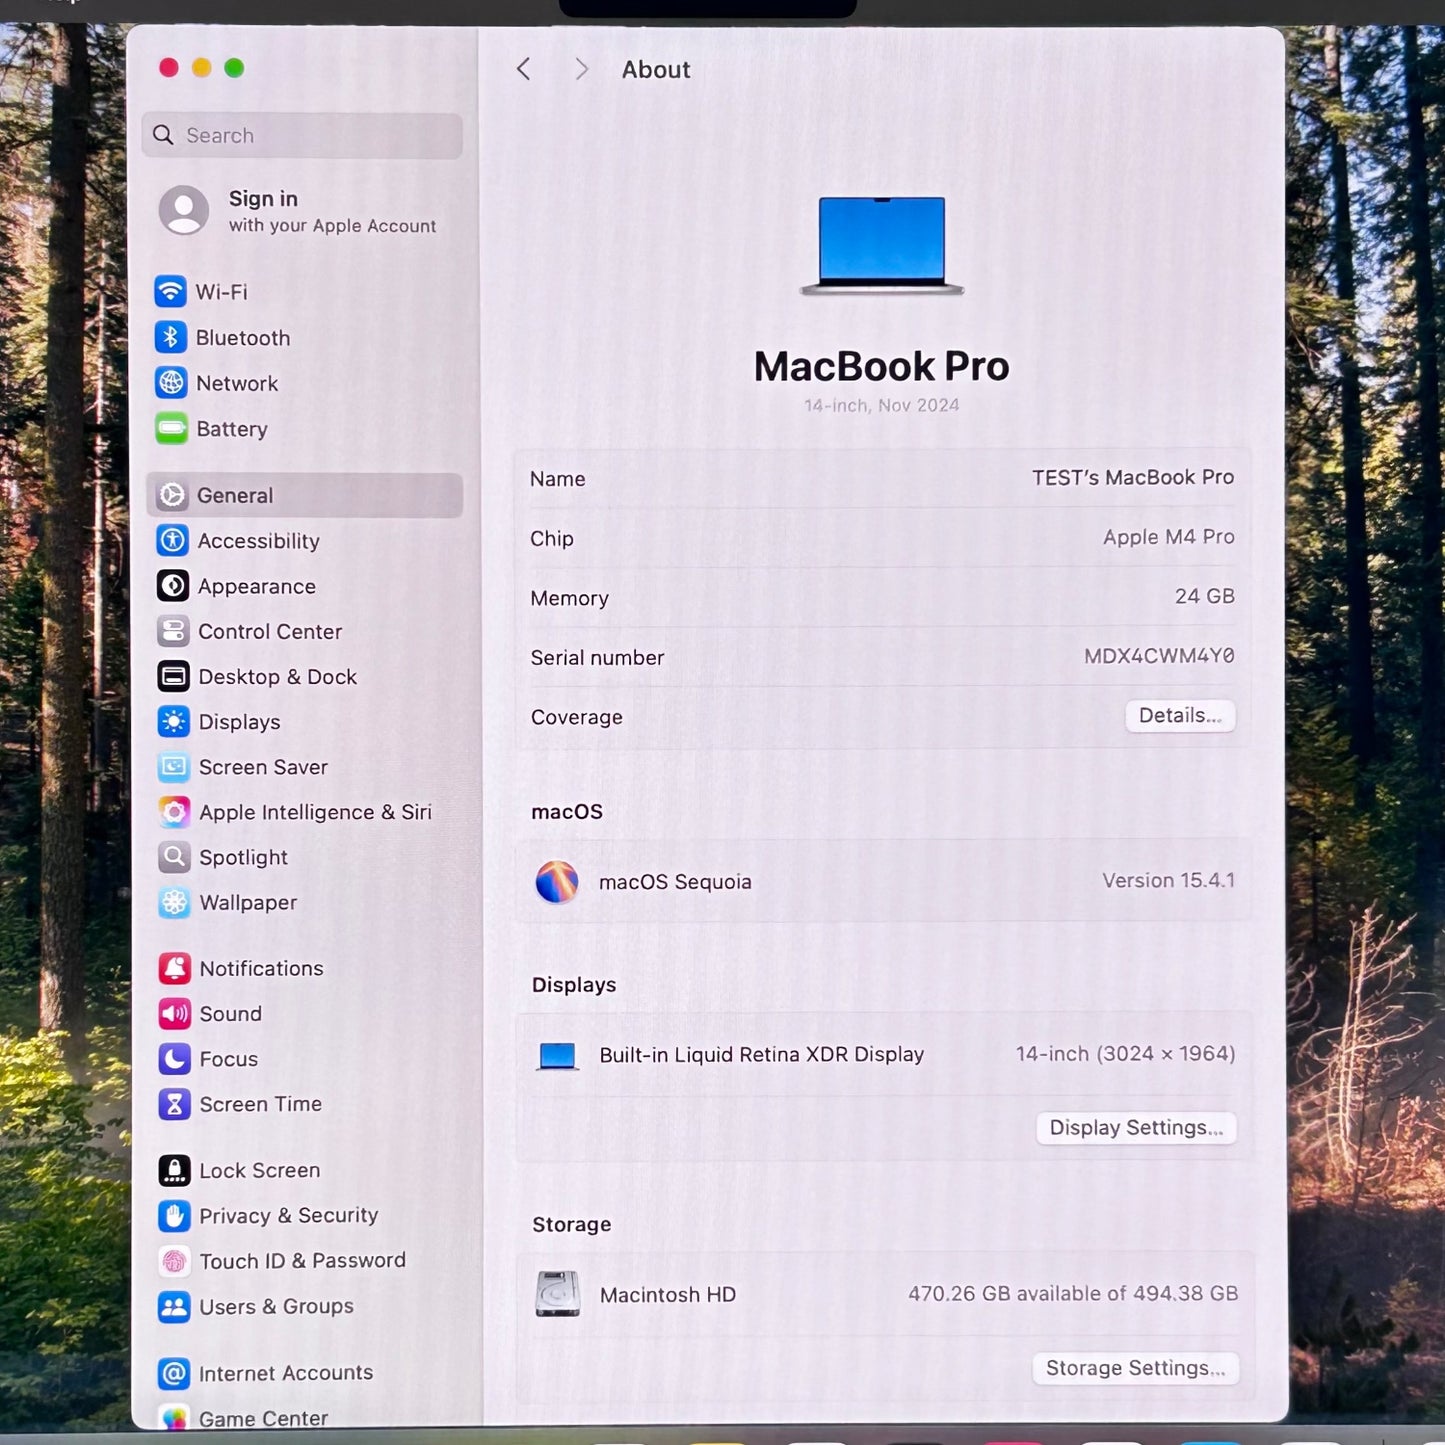Screen dimensions: 1445x1445
Task: Select the Bluetooth icon in sidebar
Action: (171, 338)
